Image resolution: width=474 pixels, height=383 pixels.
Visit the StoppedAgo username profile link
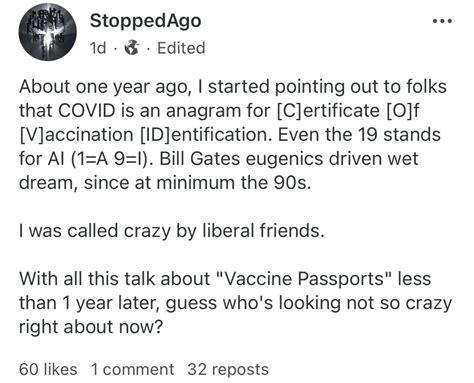(x=145, y=21)
